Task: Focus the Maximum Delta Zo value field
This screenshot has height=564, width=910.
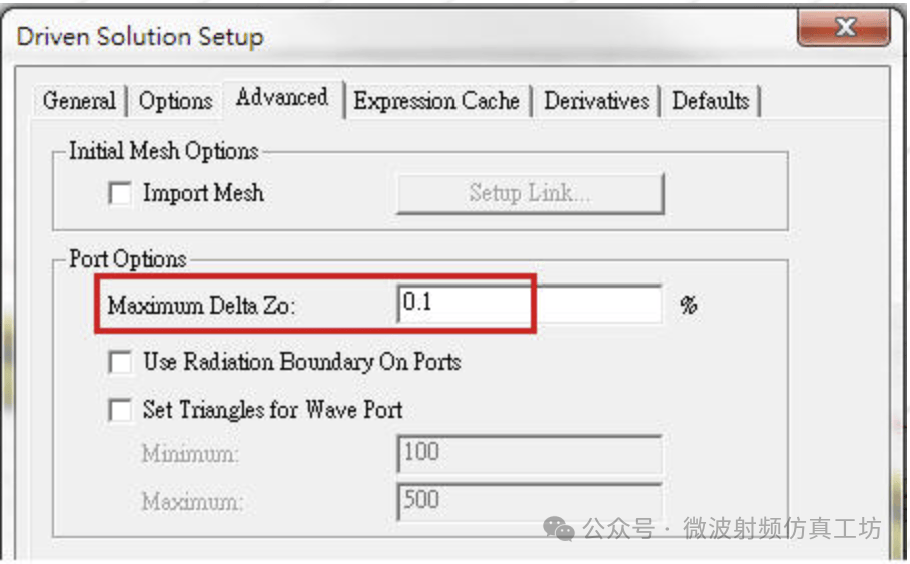Action: pyautogui.click(x=530, y=304)
